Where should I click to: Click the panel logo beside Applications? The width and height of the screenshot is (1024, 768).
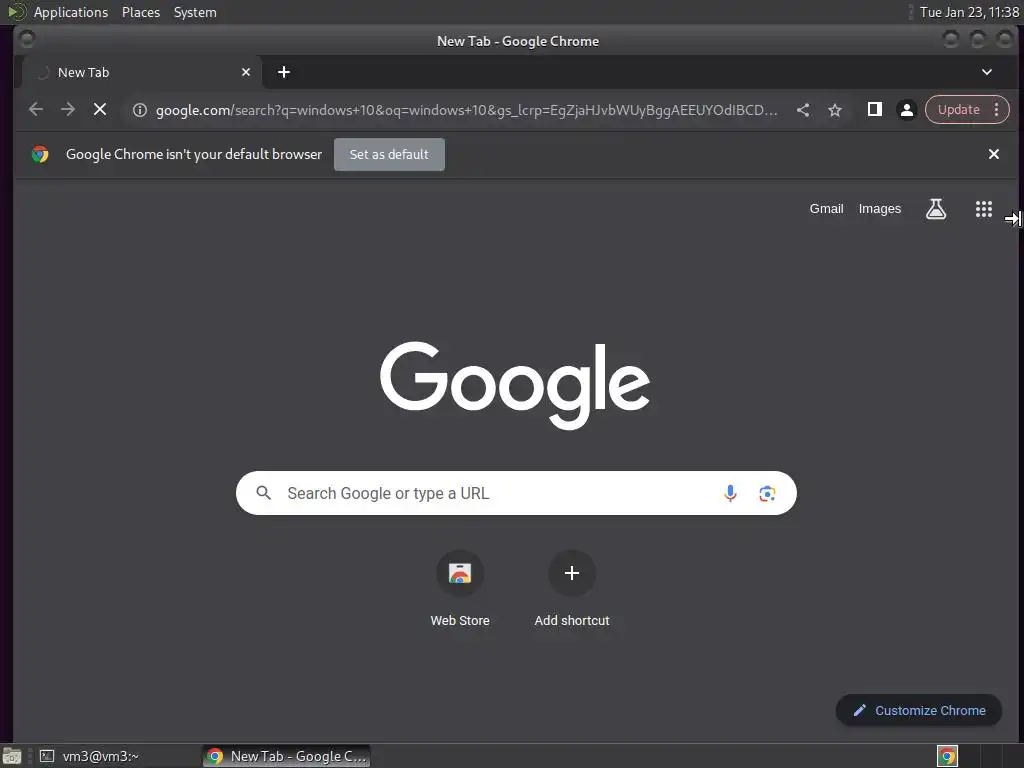[x=16, y=12]
